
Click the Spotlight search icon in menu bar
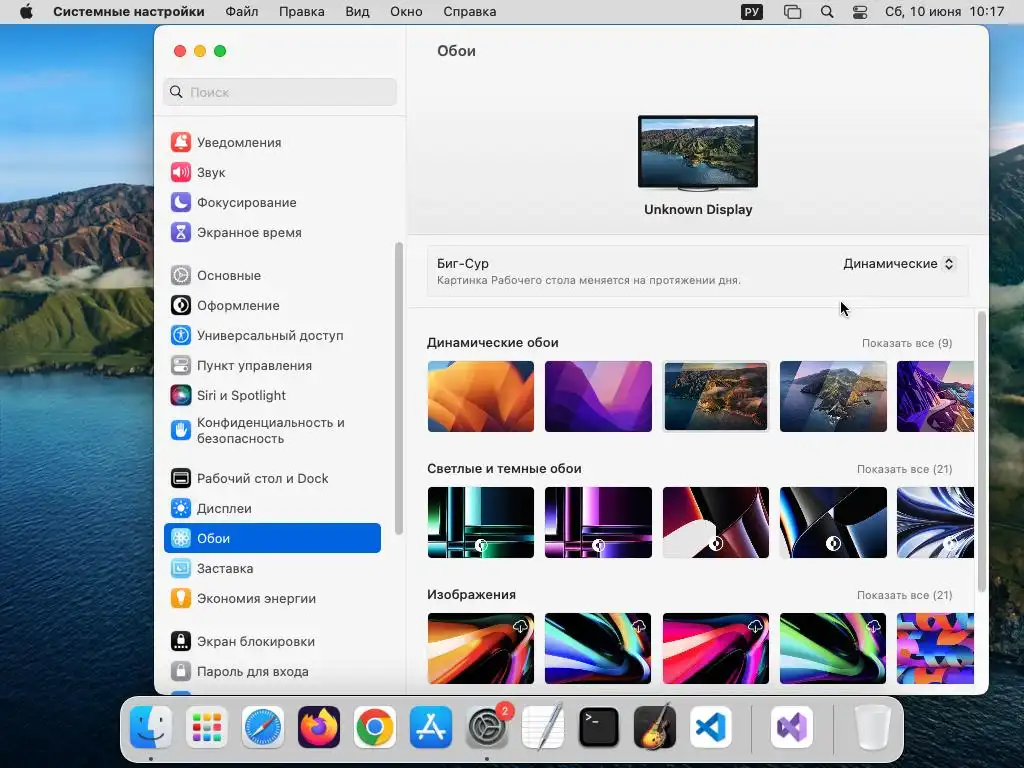coord(827,12)
